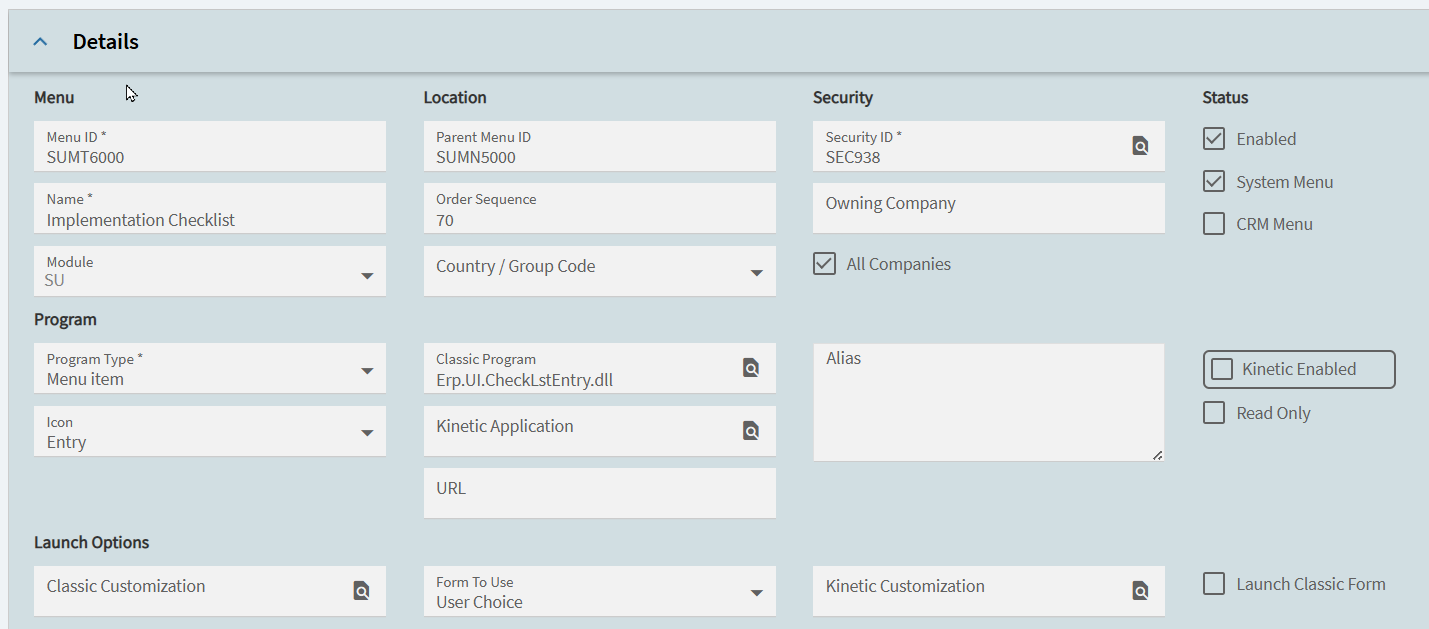This screenshot has height=629, width=1429.
Task: Click Kinetic Customization search icon
Action: (1140, 591)
